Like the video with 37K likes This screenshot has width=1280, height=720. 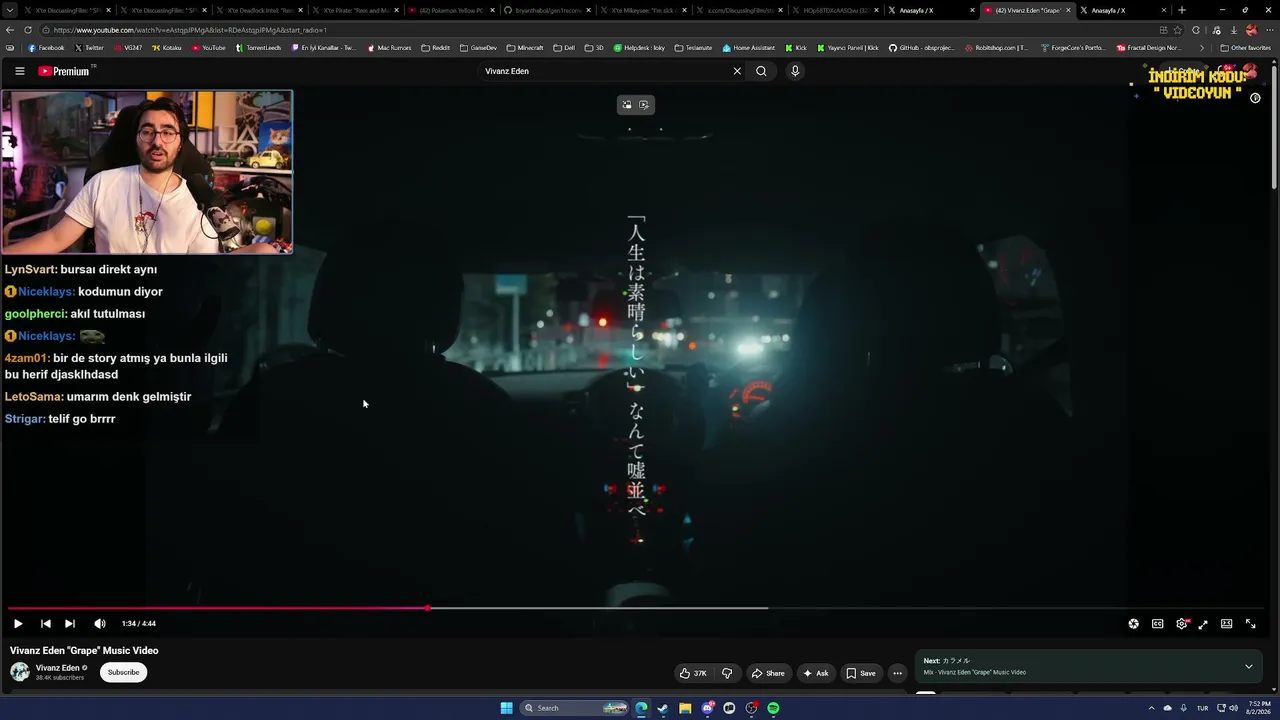tap(693, 673)
